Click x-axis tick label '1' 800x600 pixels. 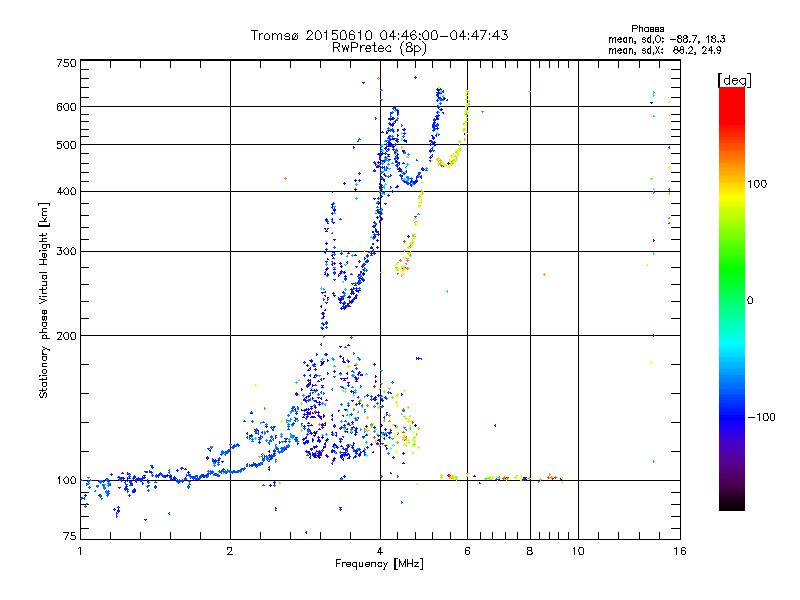pyautogui.click(x=80, y=551)
